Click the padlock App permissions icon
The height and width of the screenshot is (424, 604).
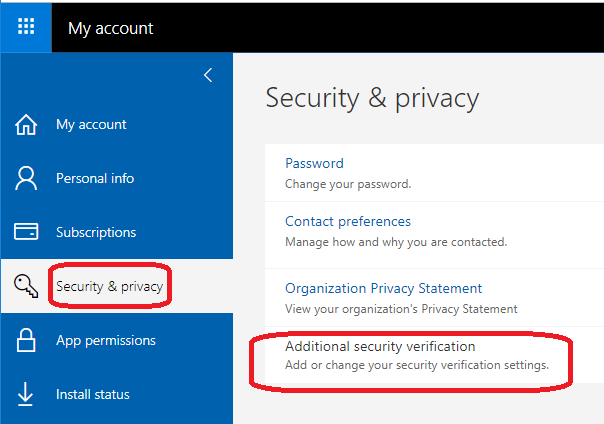tap(26, 341)
